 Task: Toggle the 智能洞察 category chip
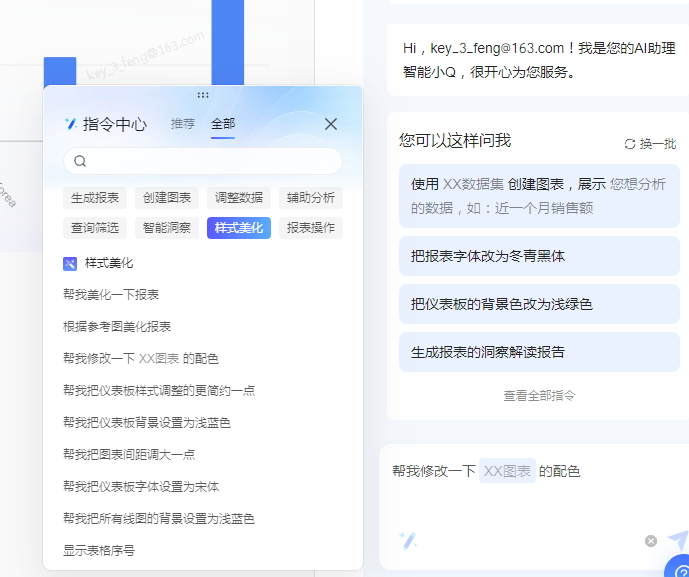click(167, 228)
